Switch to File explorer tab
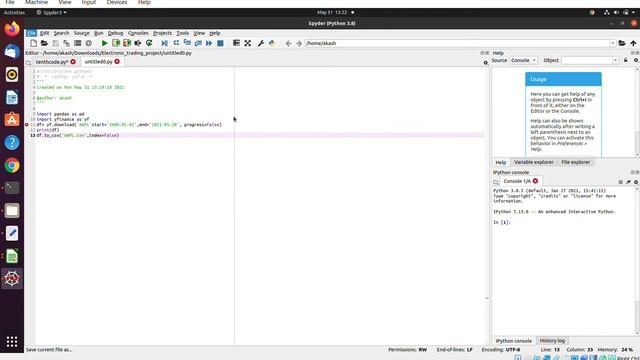The height and width of the screenshot is (360, 640). [x=576, y=162]
